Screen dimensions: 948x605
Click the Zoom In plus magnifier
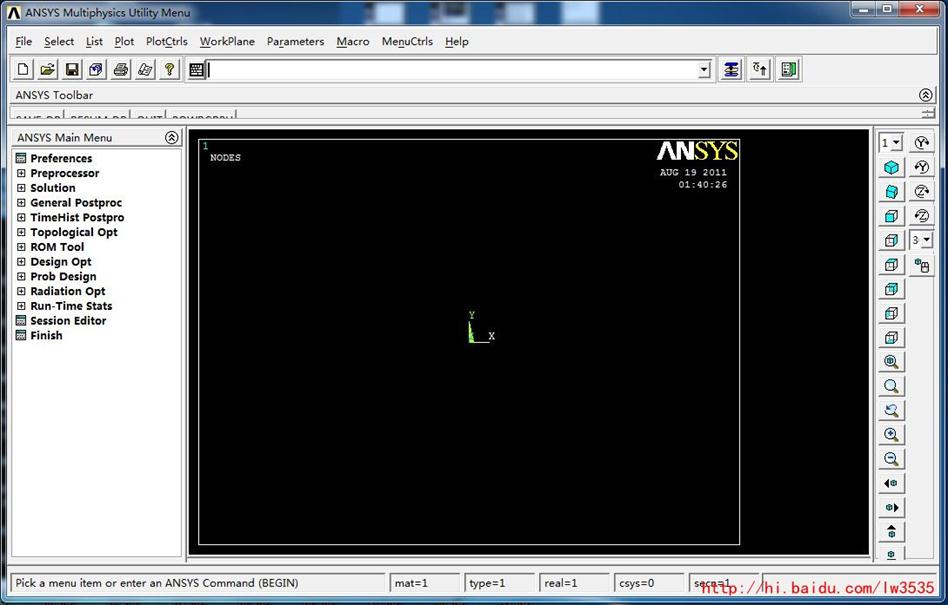[x=891, y=434]
